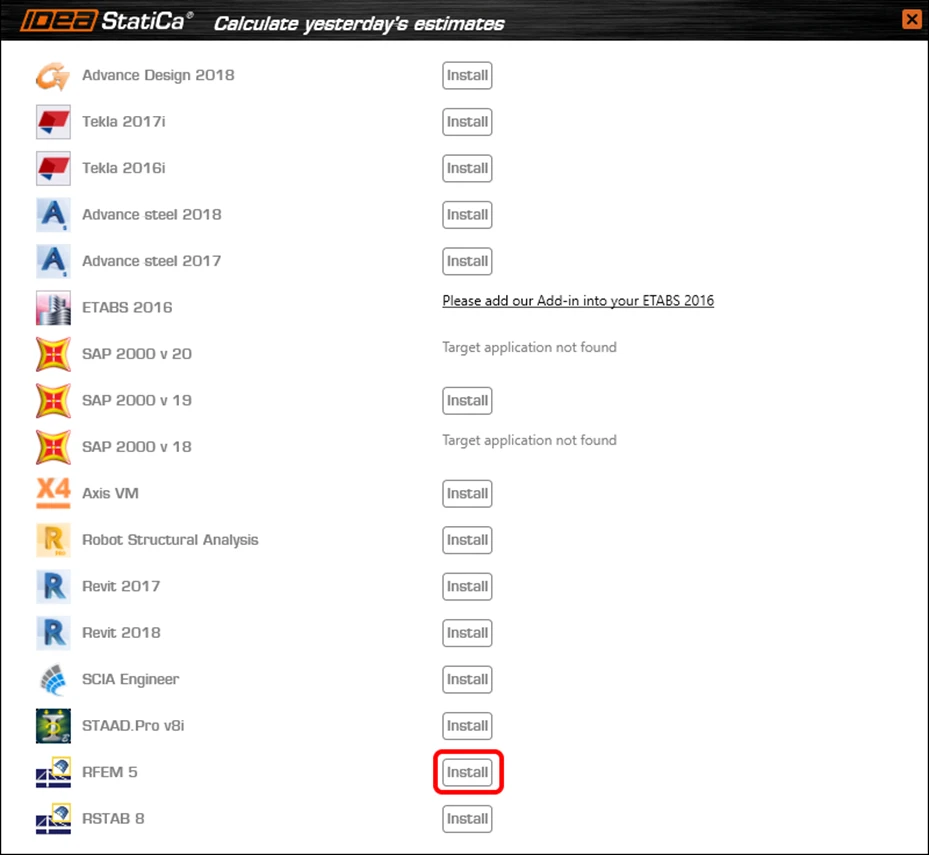Click the Axis VM X4 icon

pyautogui.click(x=53, y=493)
